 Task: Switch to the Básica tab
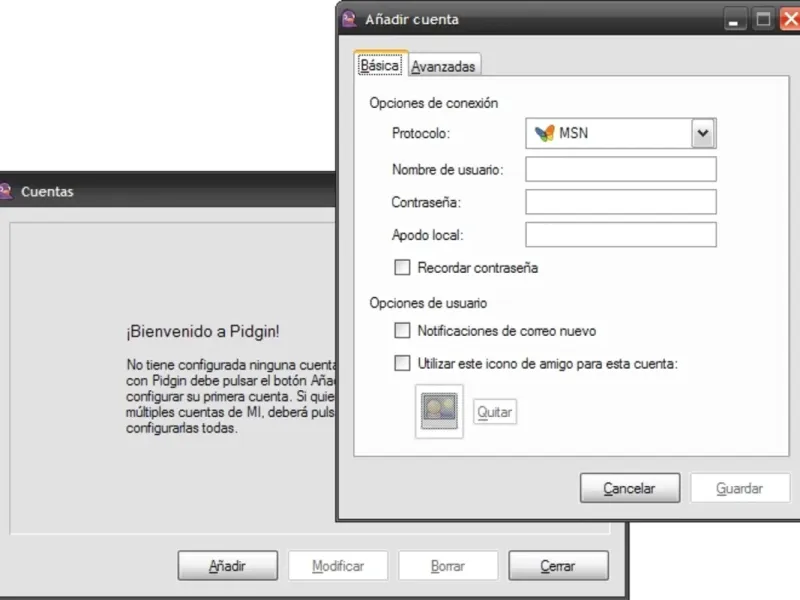click(x=380, y=65)
